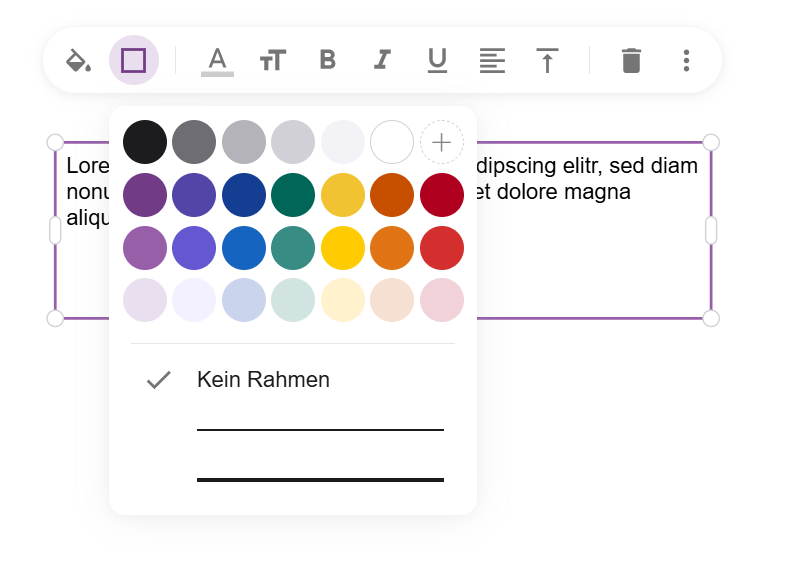The height and width of the screenshot is (562, 811).
Task: Pick the pale peach pastel swatch
Action: [x=392, y=300]
